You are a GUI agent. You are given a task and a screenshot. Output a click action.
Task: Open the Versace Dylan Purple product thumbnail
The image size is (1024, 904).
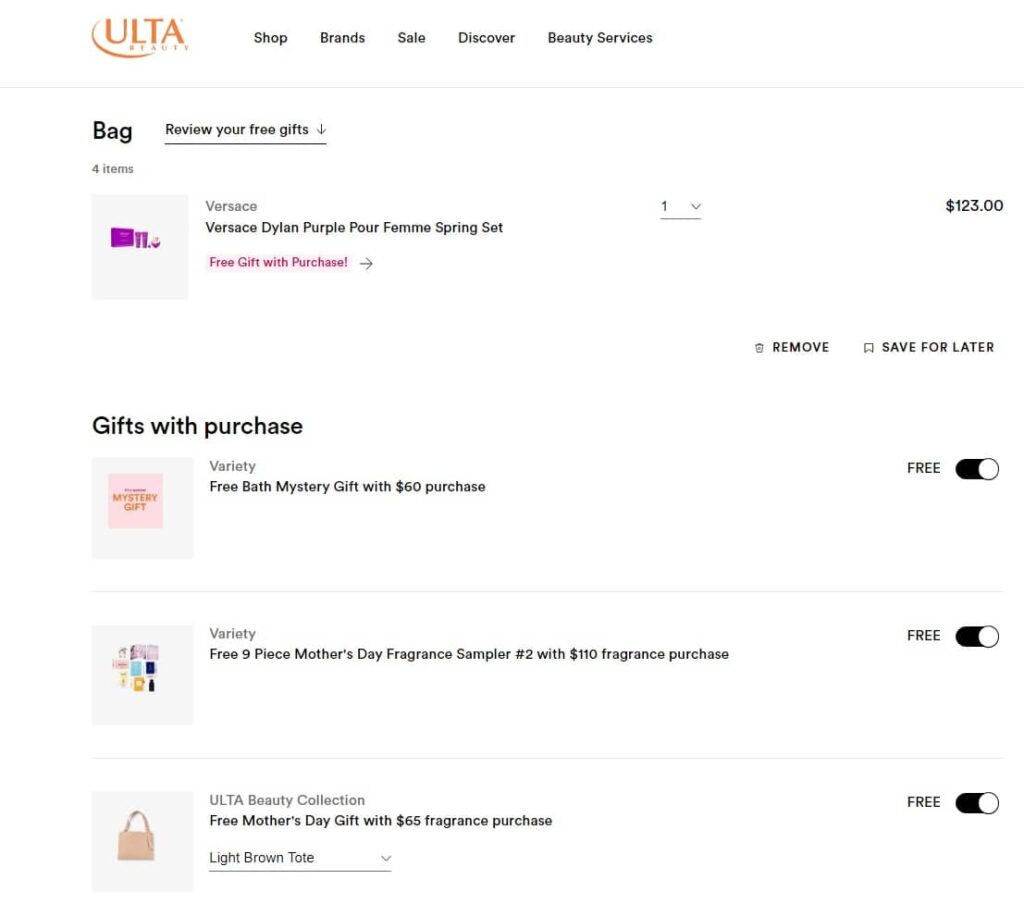coord(139,246)
